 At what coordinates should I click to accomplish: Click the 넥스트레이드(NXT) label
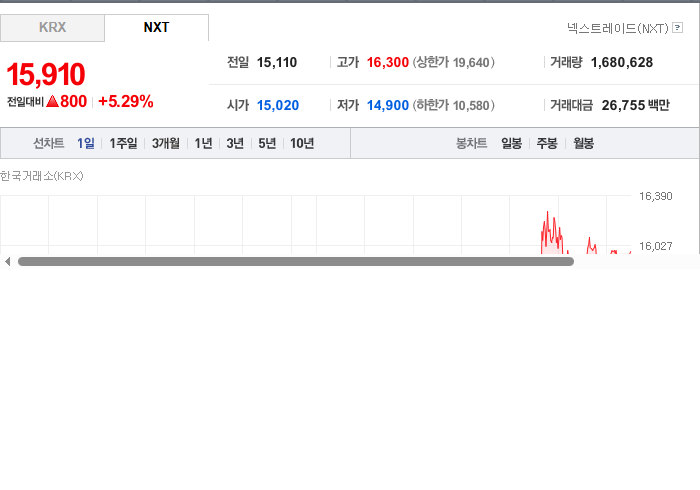click(x=618, y=29)
